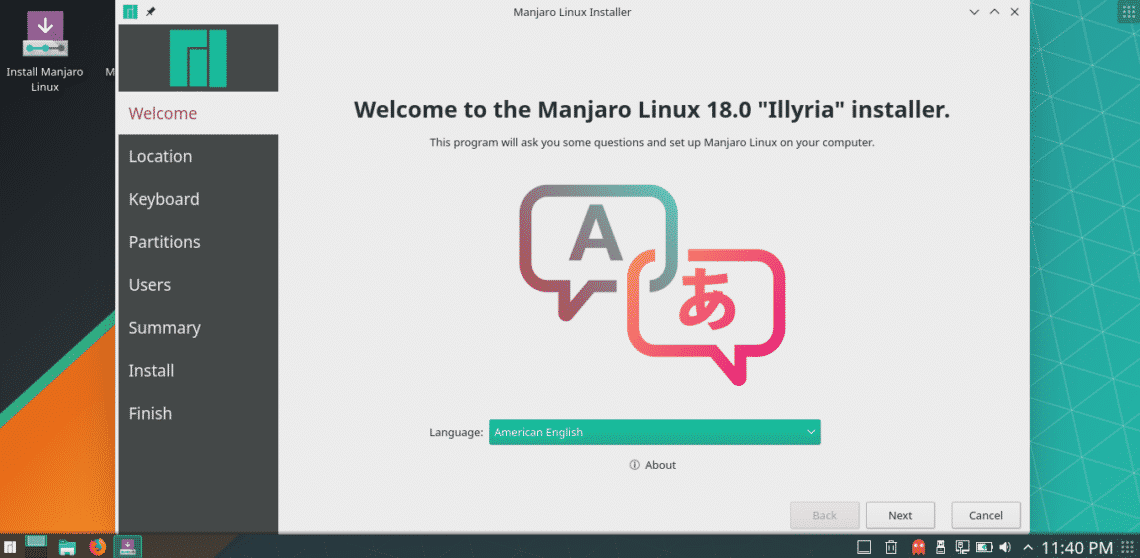Open the About link
The height and width of the screenshot is (558, 1140).
coord(653,465)
